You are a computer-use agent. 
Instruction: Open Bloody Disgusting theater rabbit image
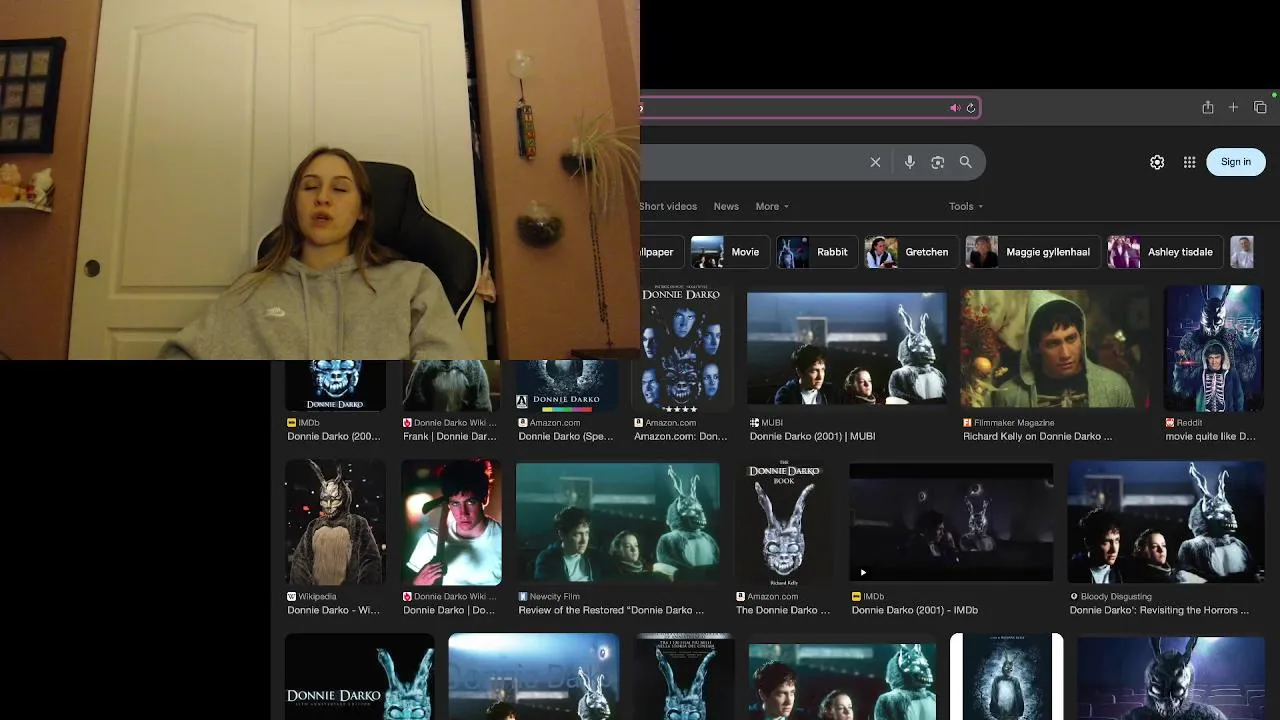1166,522
